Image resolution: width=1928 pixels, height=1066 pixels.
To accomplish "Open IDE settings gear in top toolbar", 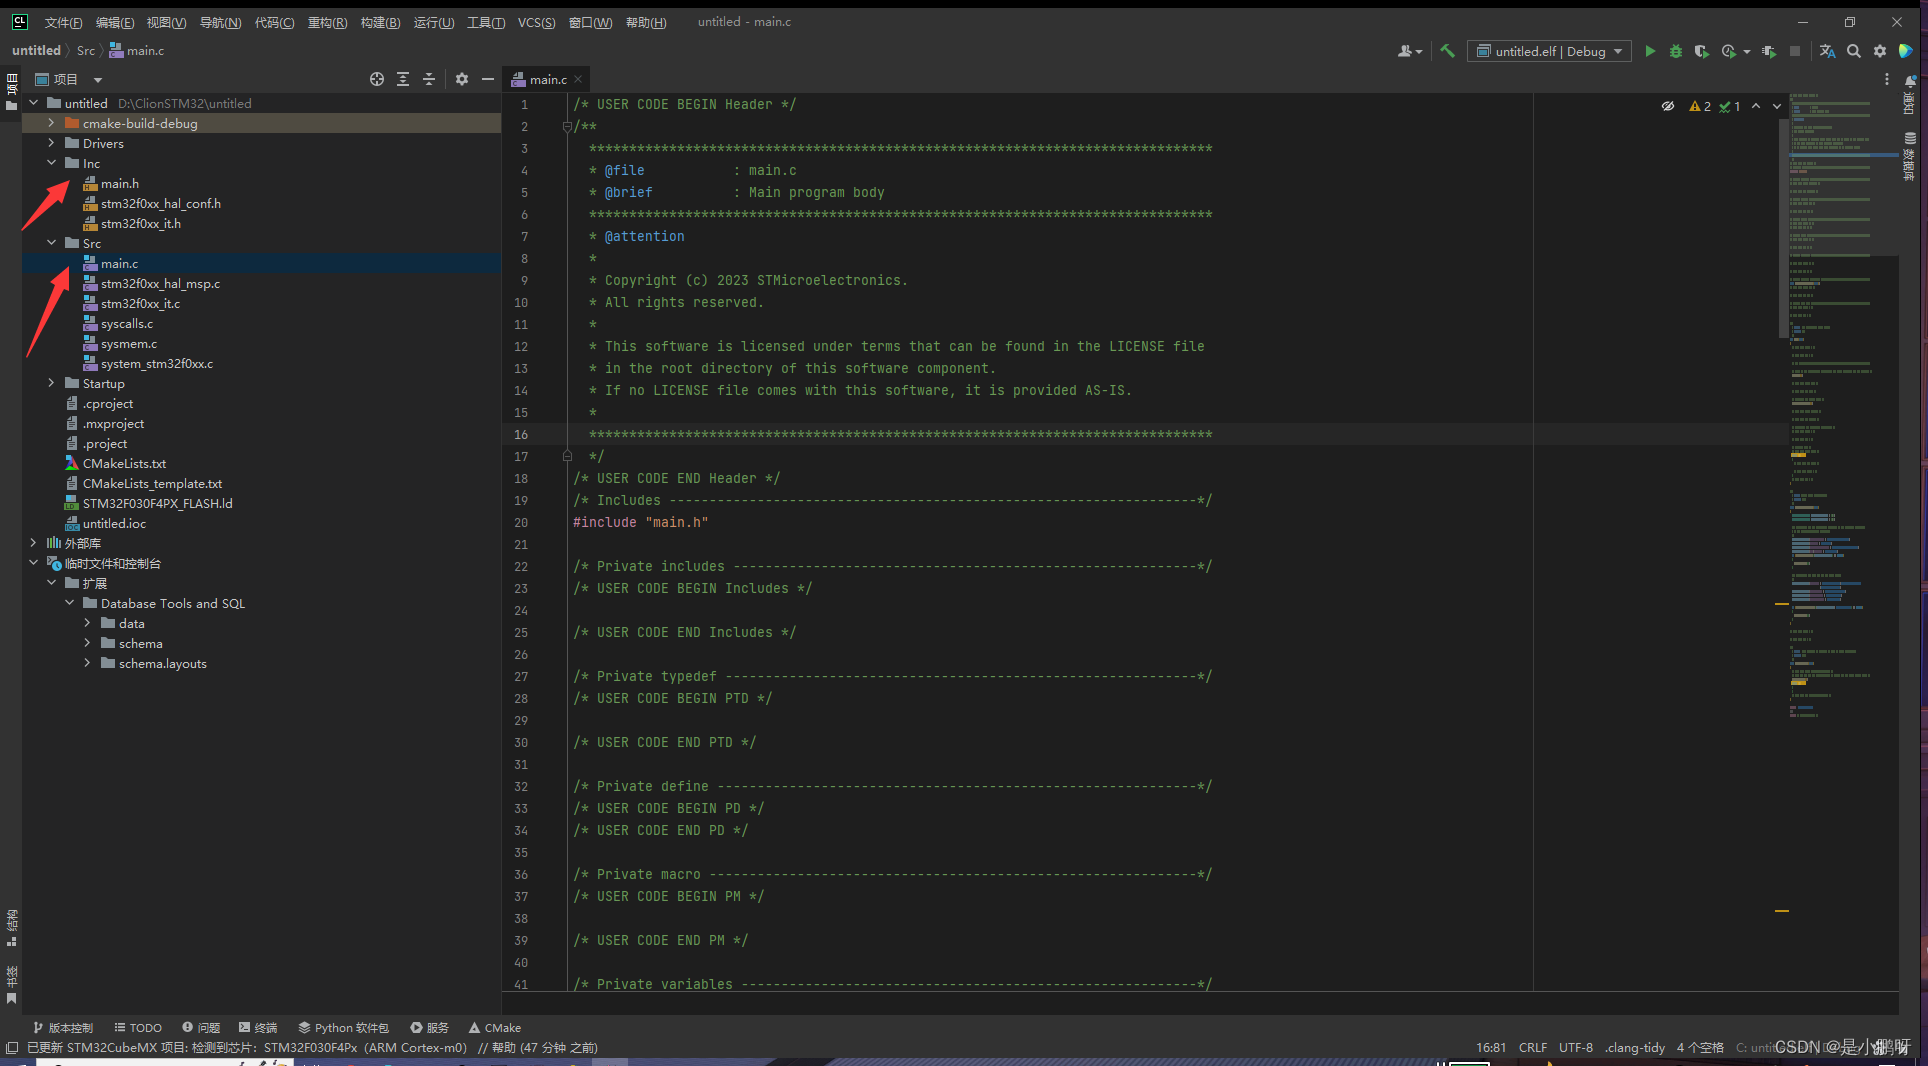I will click(x=1880, y=51).
